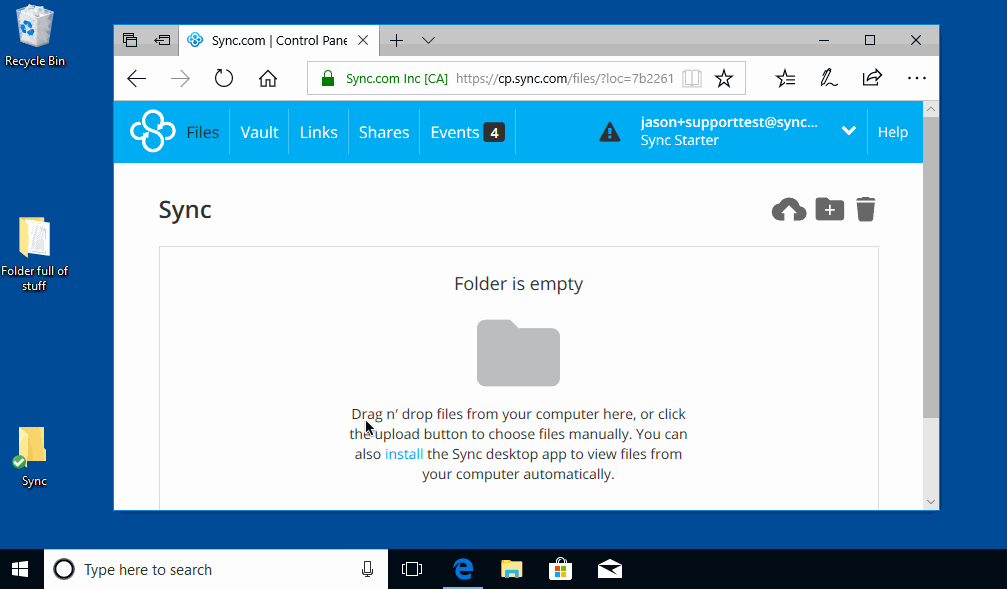Open the Help link
1007x589 pixels.
893,132
